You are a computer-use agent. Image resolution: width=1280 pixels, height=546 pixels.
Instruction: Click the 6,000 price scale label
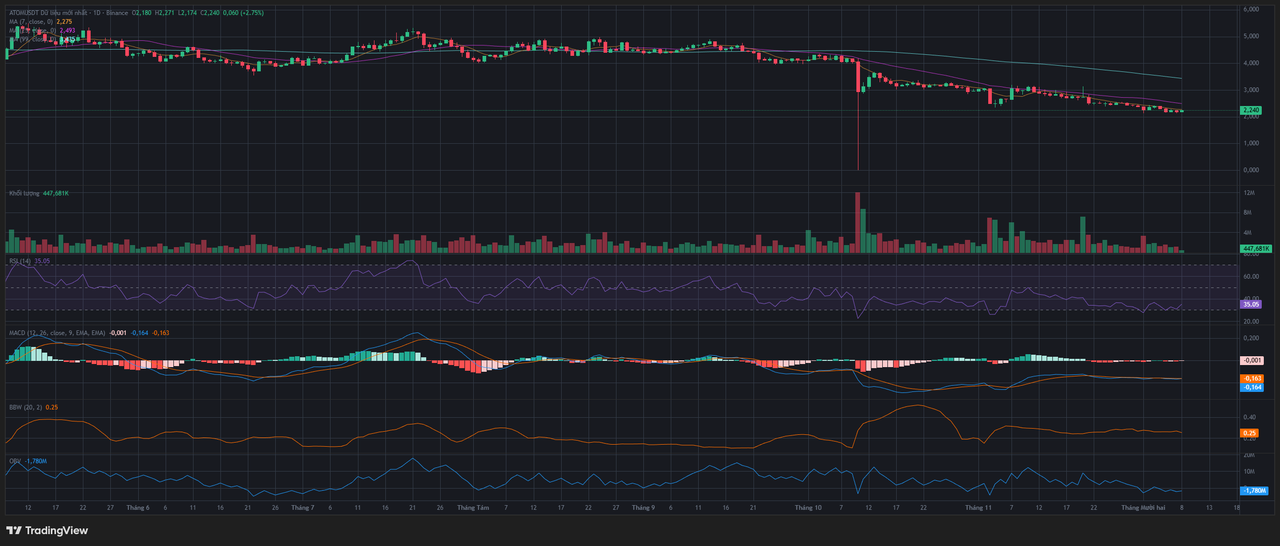(1249, 8)
